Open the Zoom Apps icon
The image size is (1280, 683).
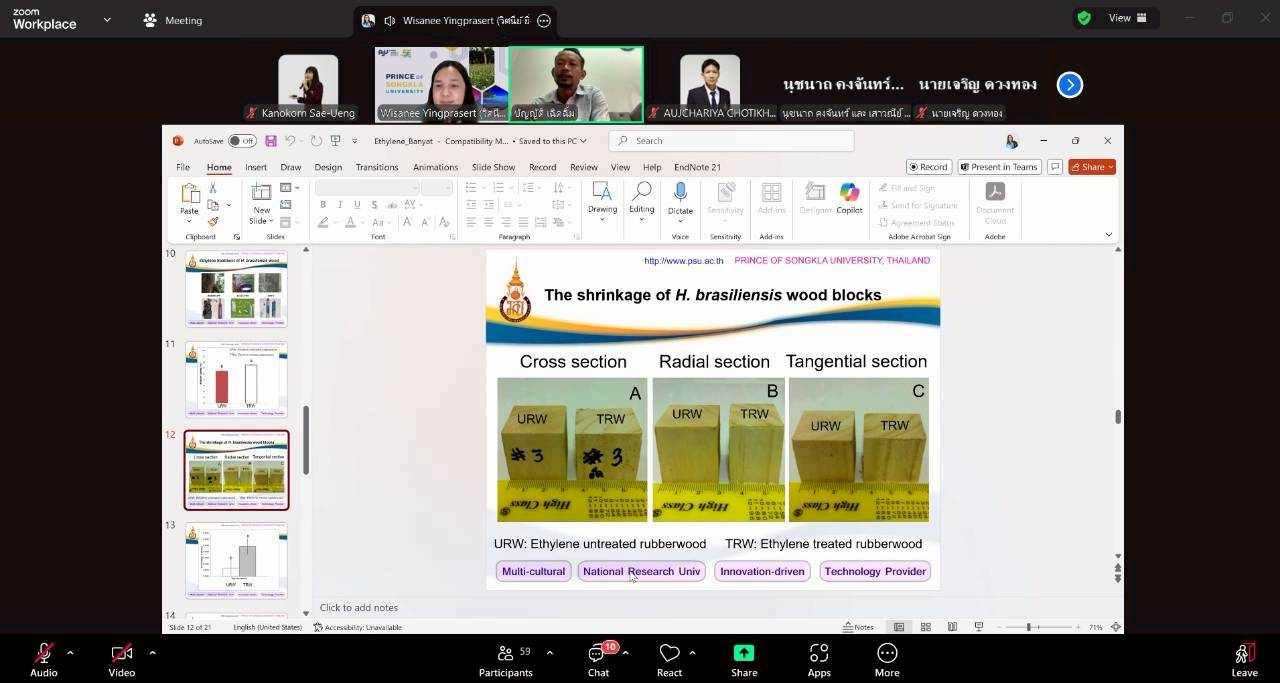click(819, 653)
